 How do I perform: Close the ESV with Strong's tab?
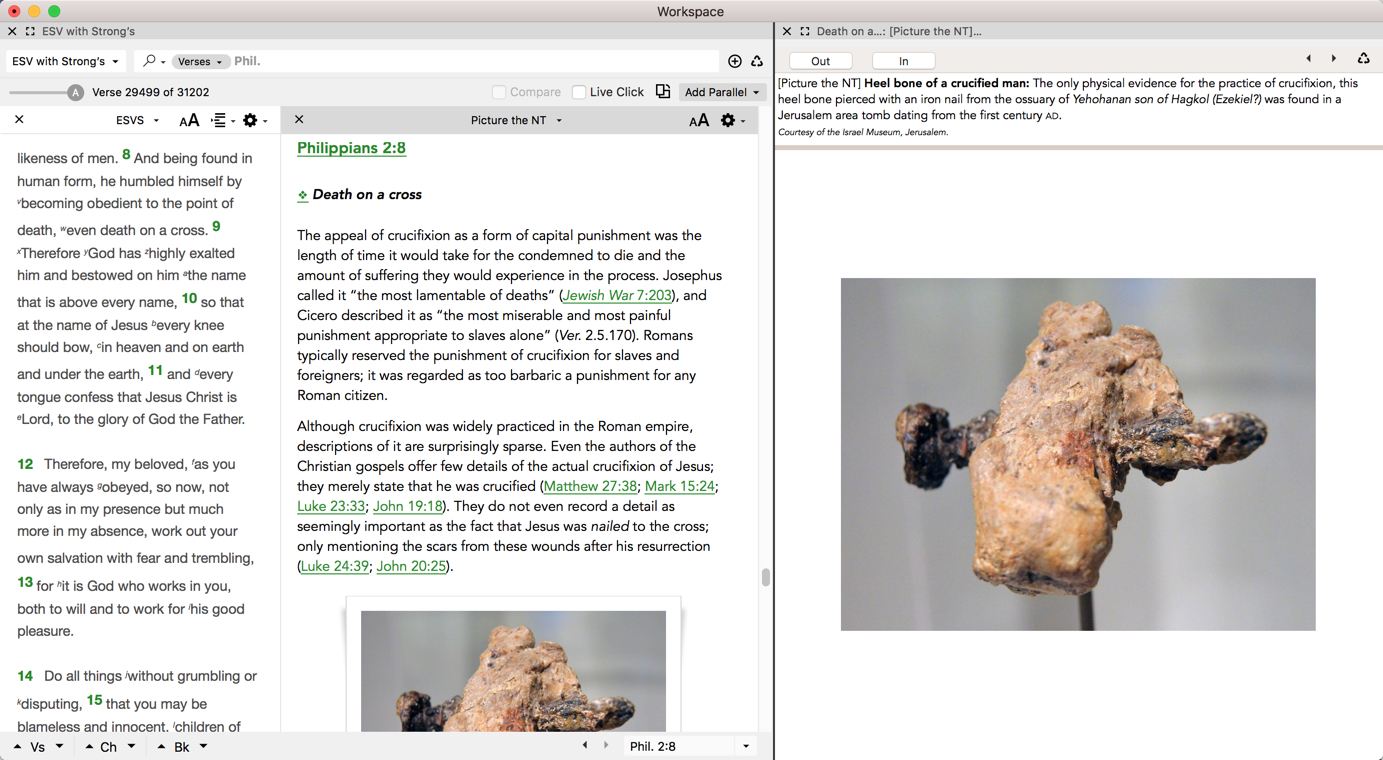point(12,32)
